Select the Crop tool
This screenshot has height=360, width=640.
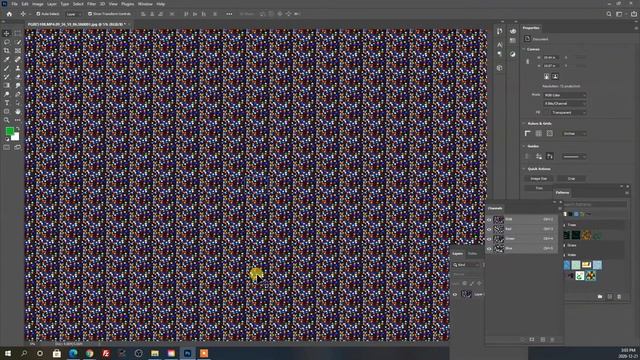(7, 51)
